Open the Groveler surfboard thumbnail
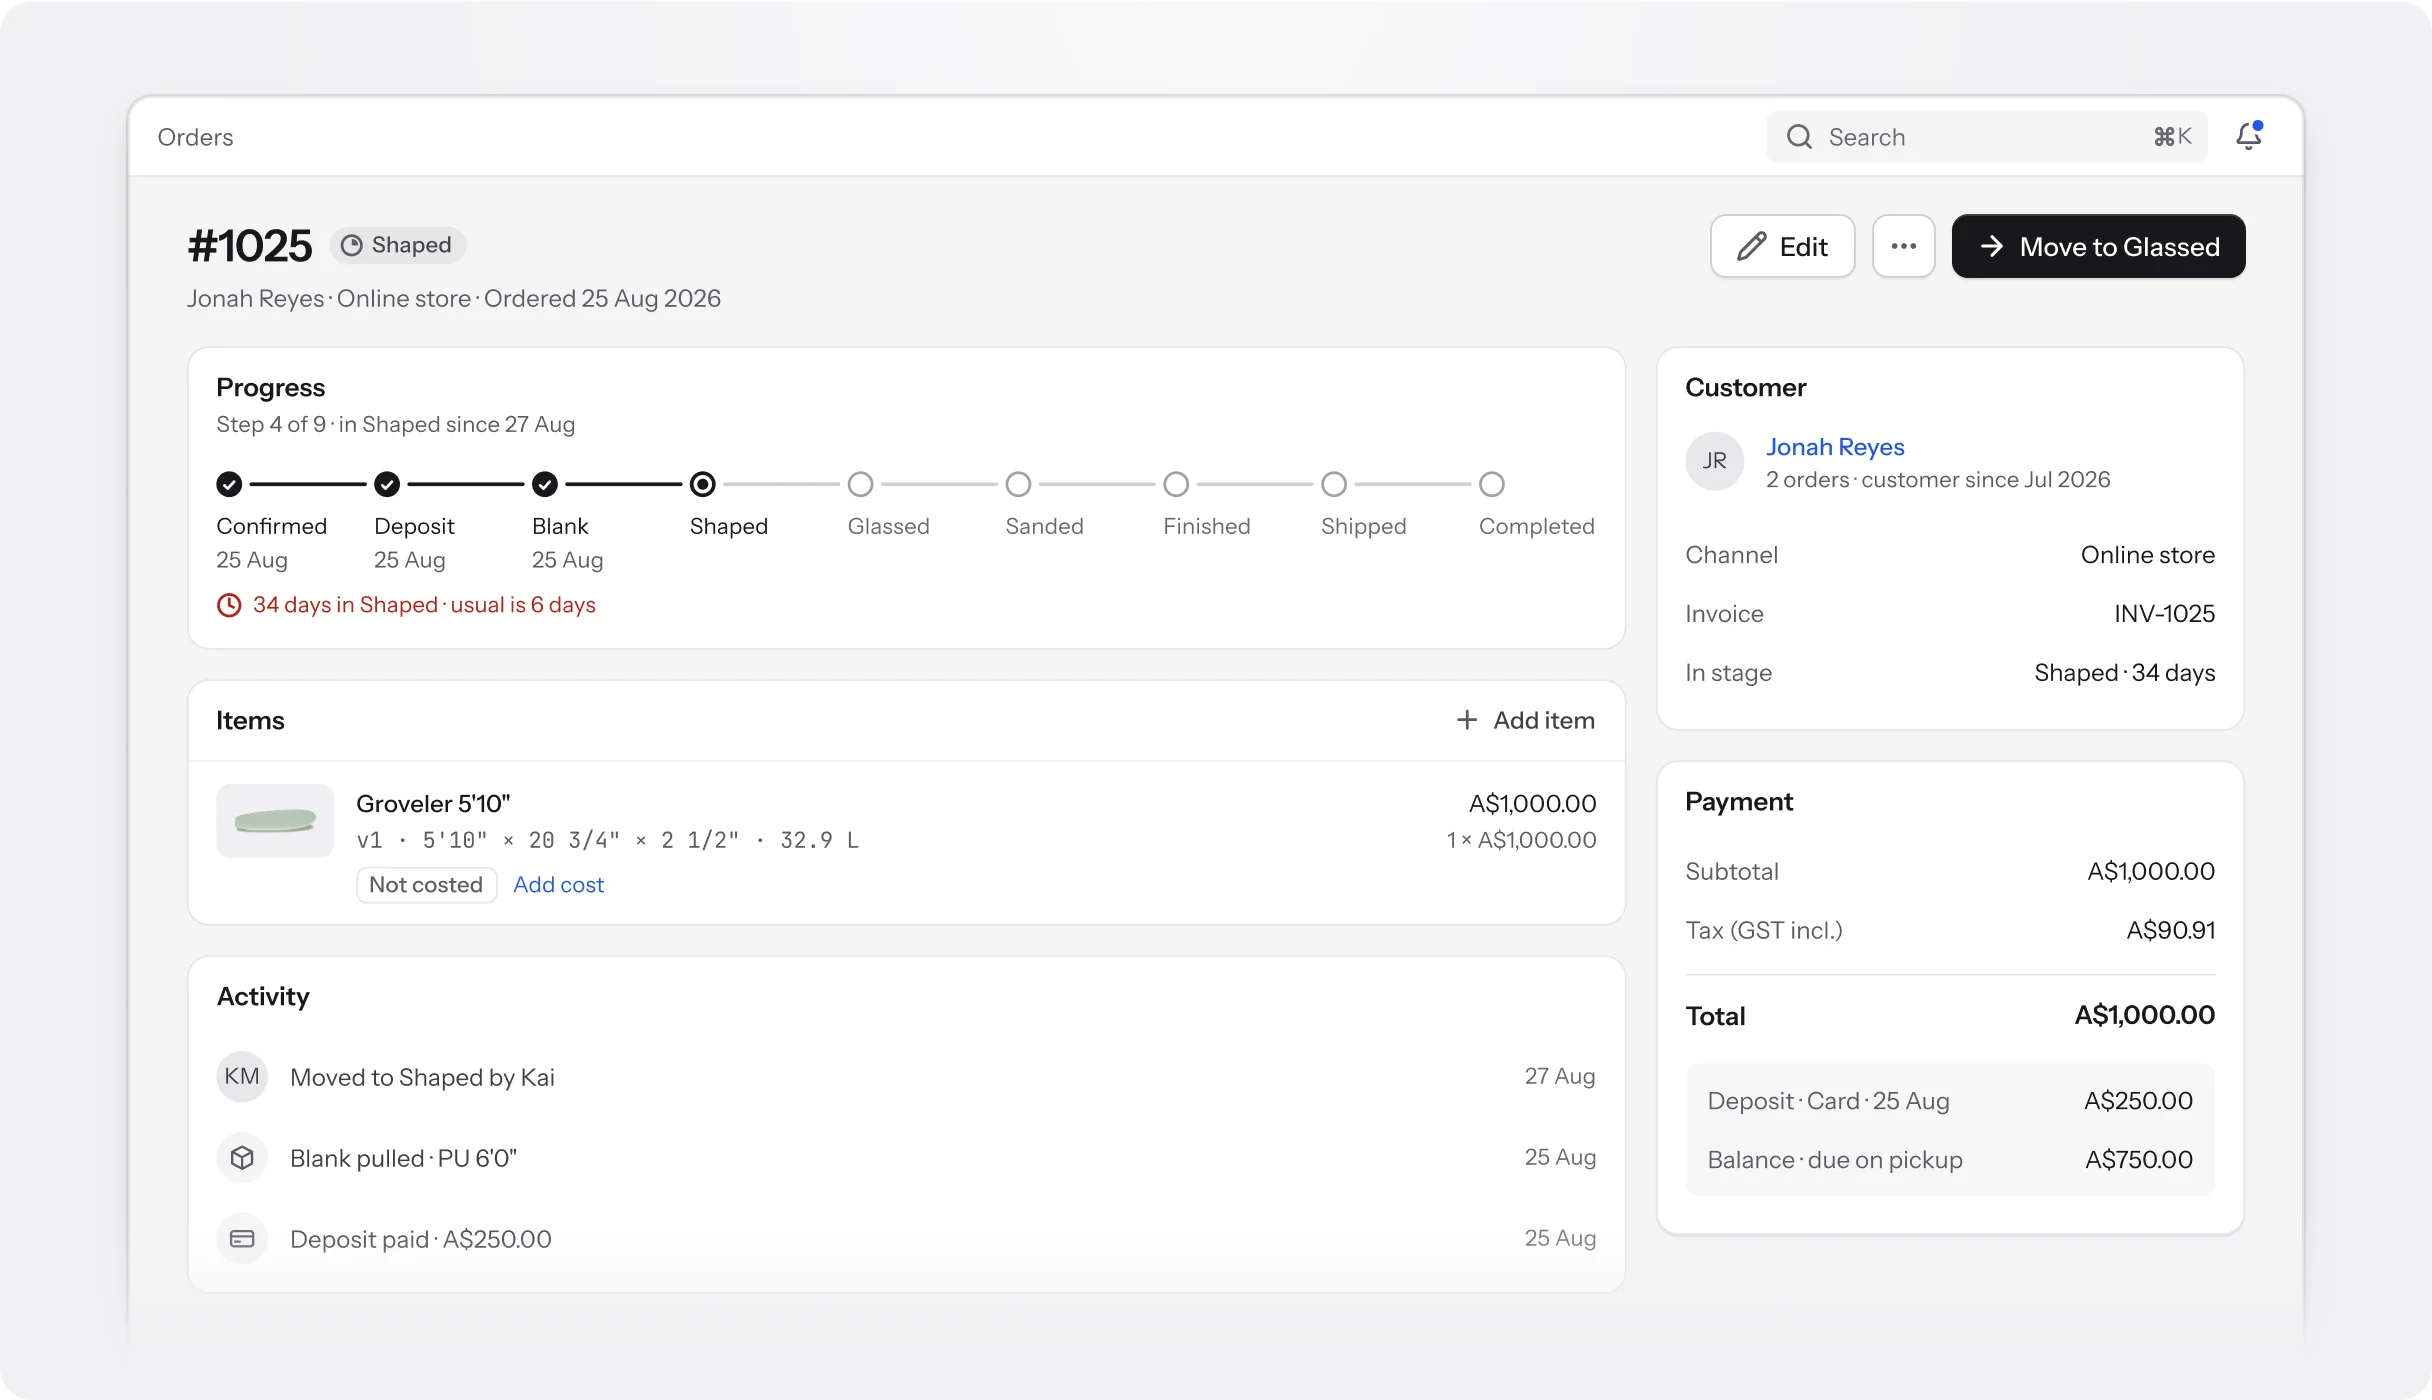 click(275, 821)
